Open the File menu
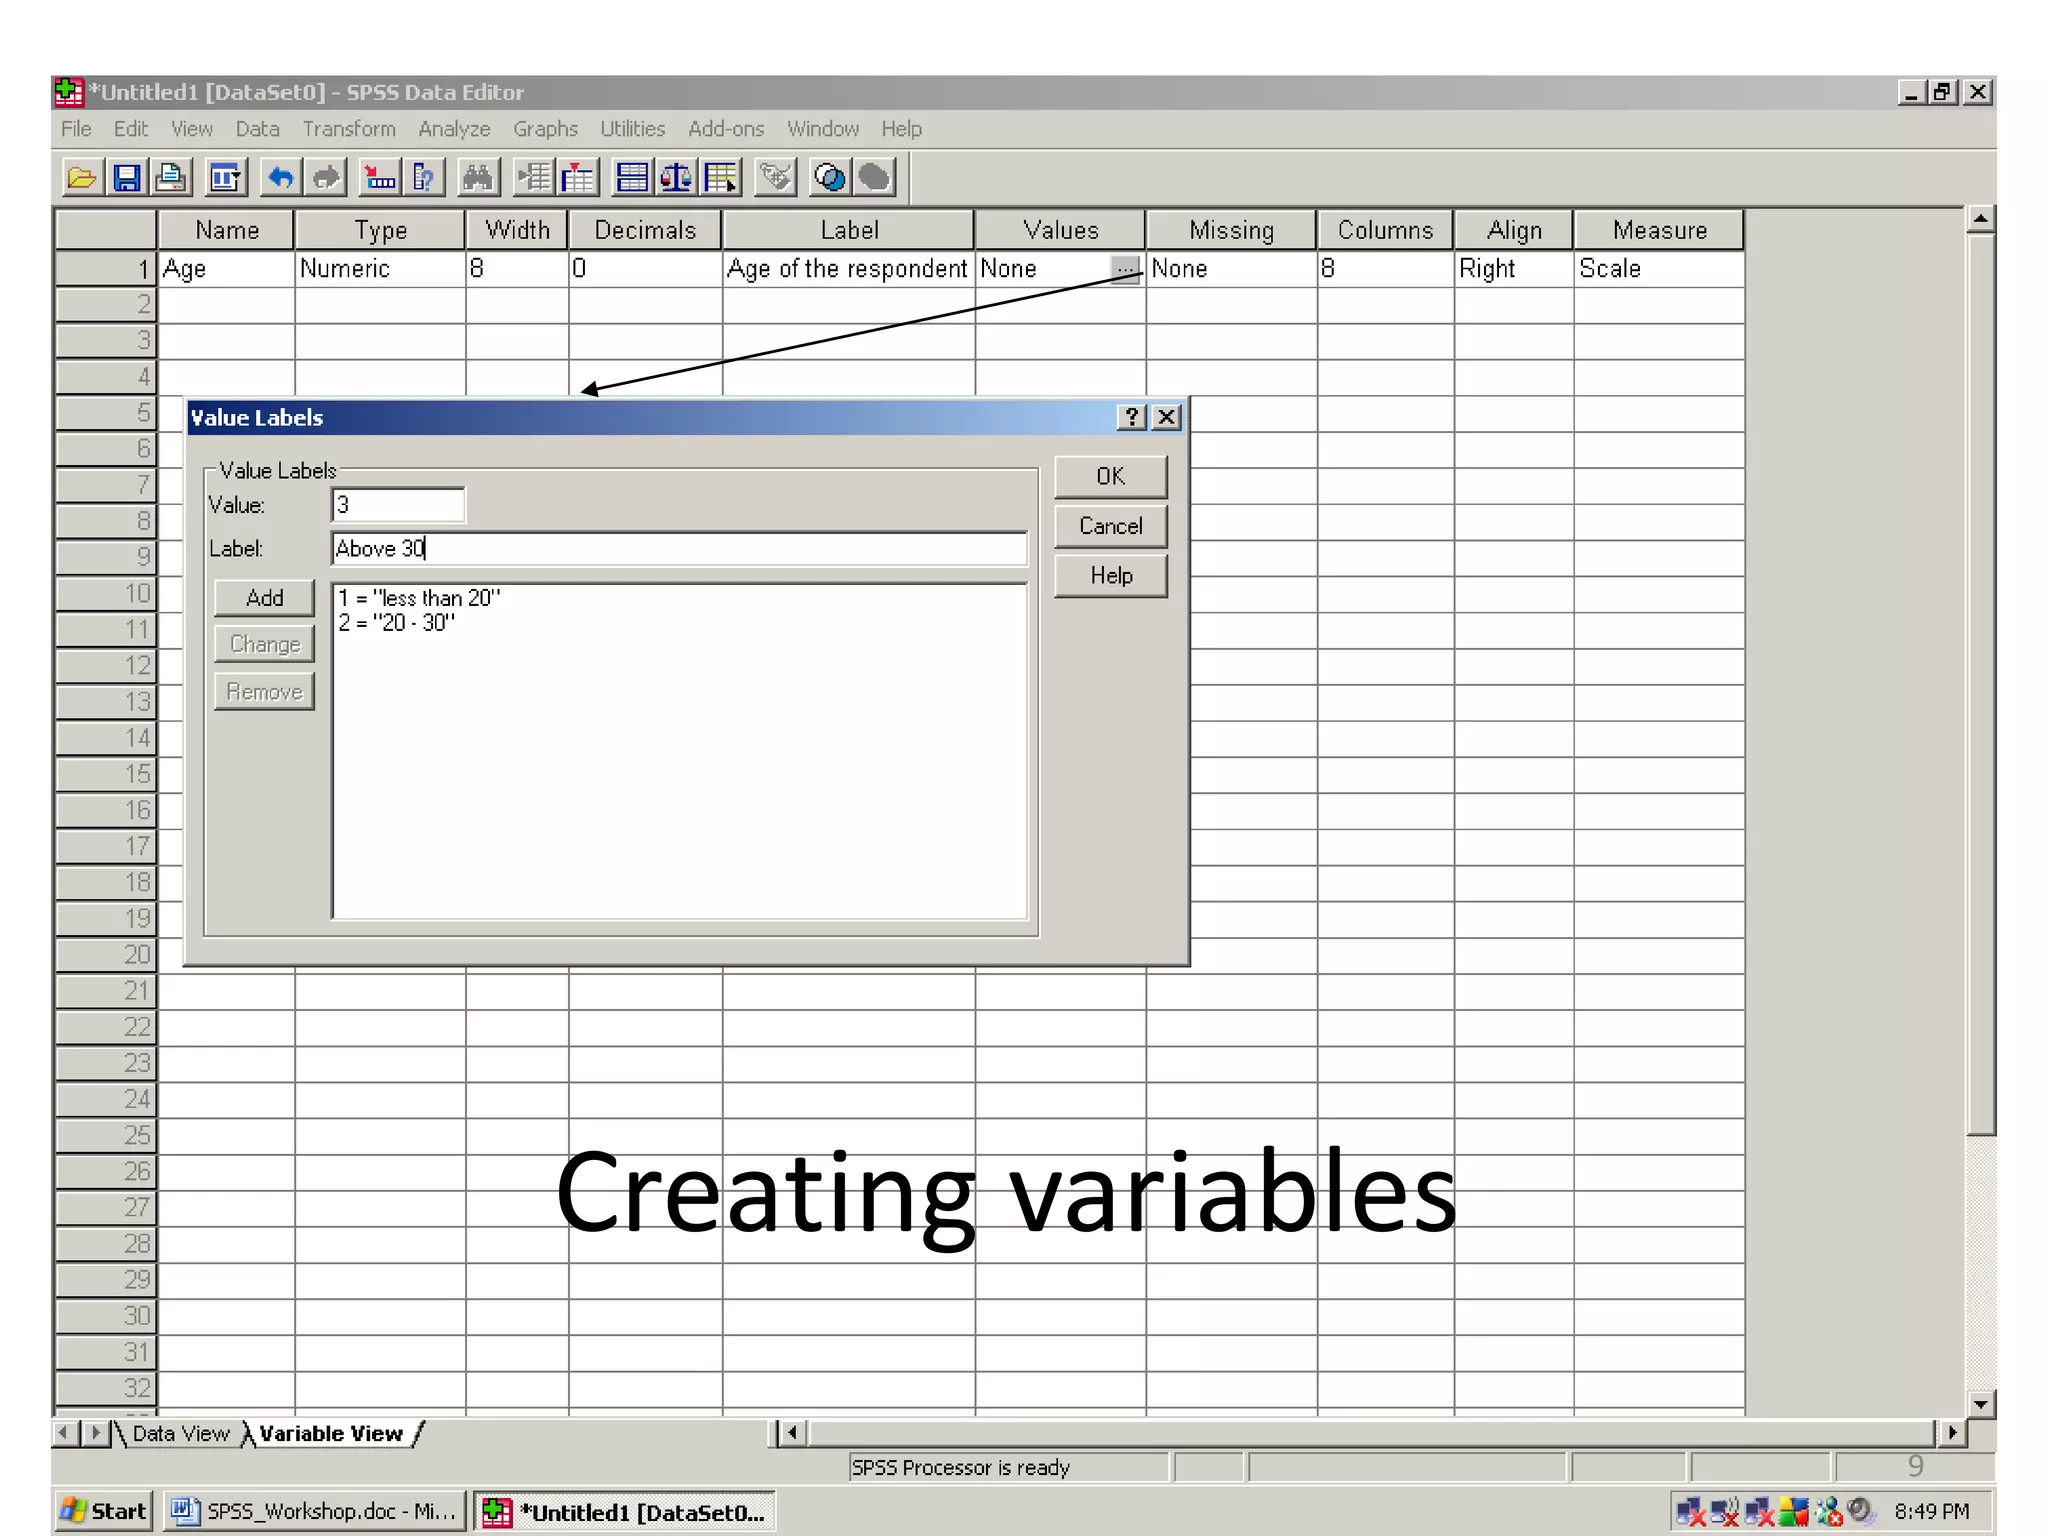2048x1536 pixels. click(x=76, y=129)
